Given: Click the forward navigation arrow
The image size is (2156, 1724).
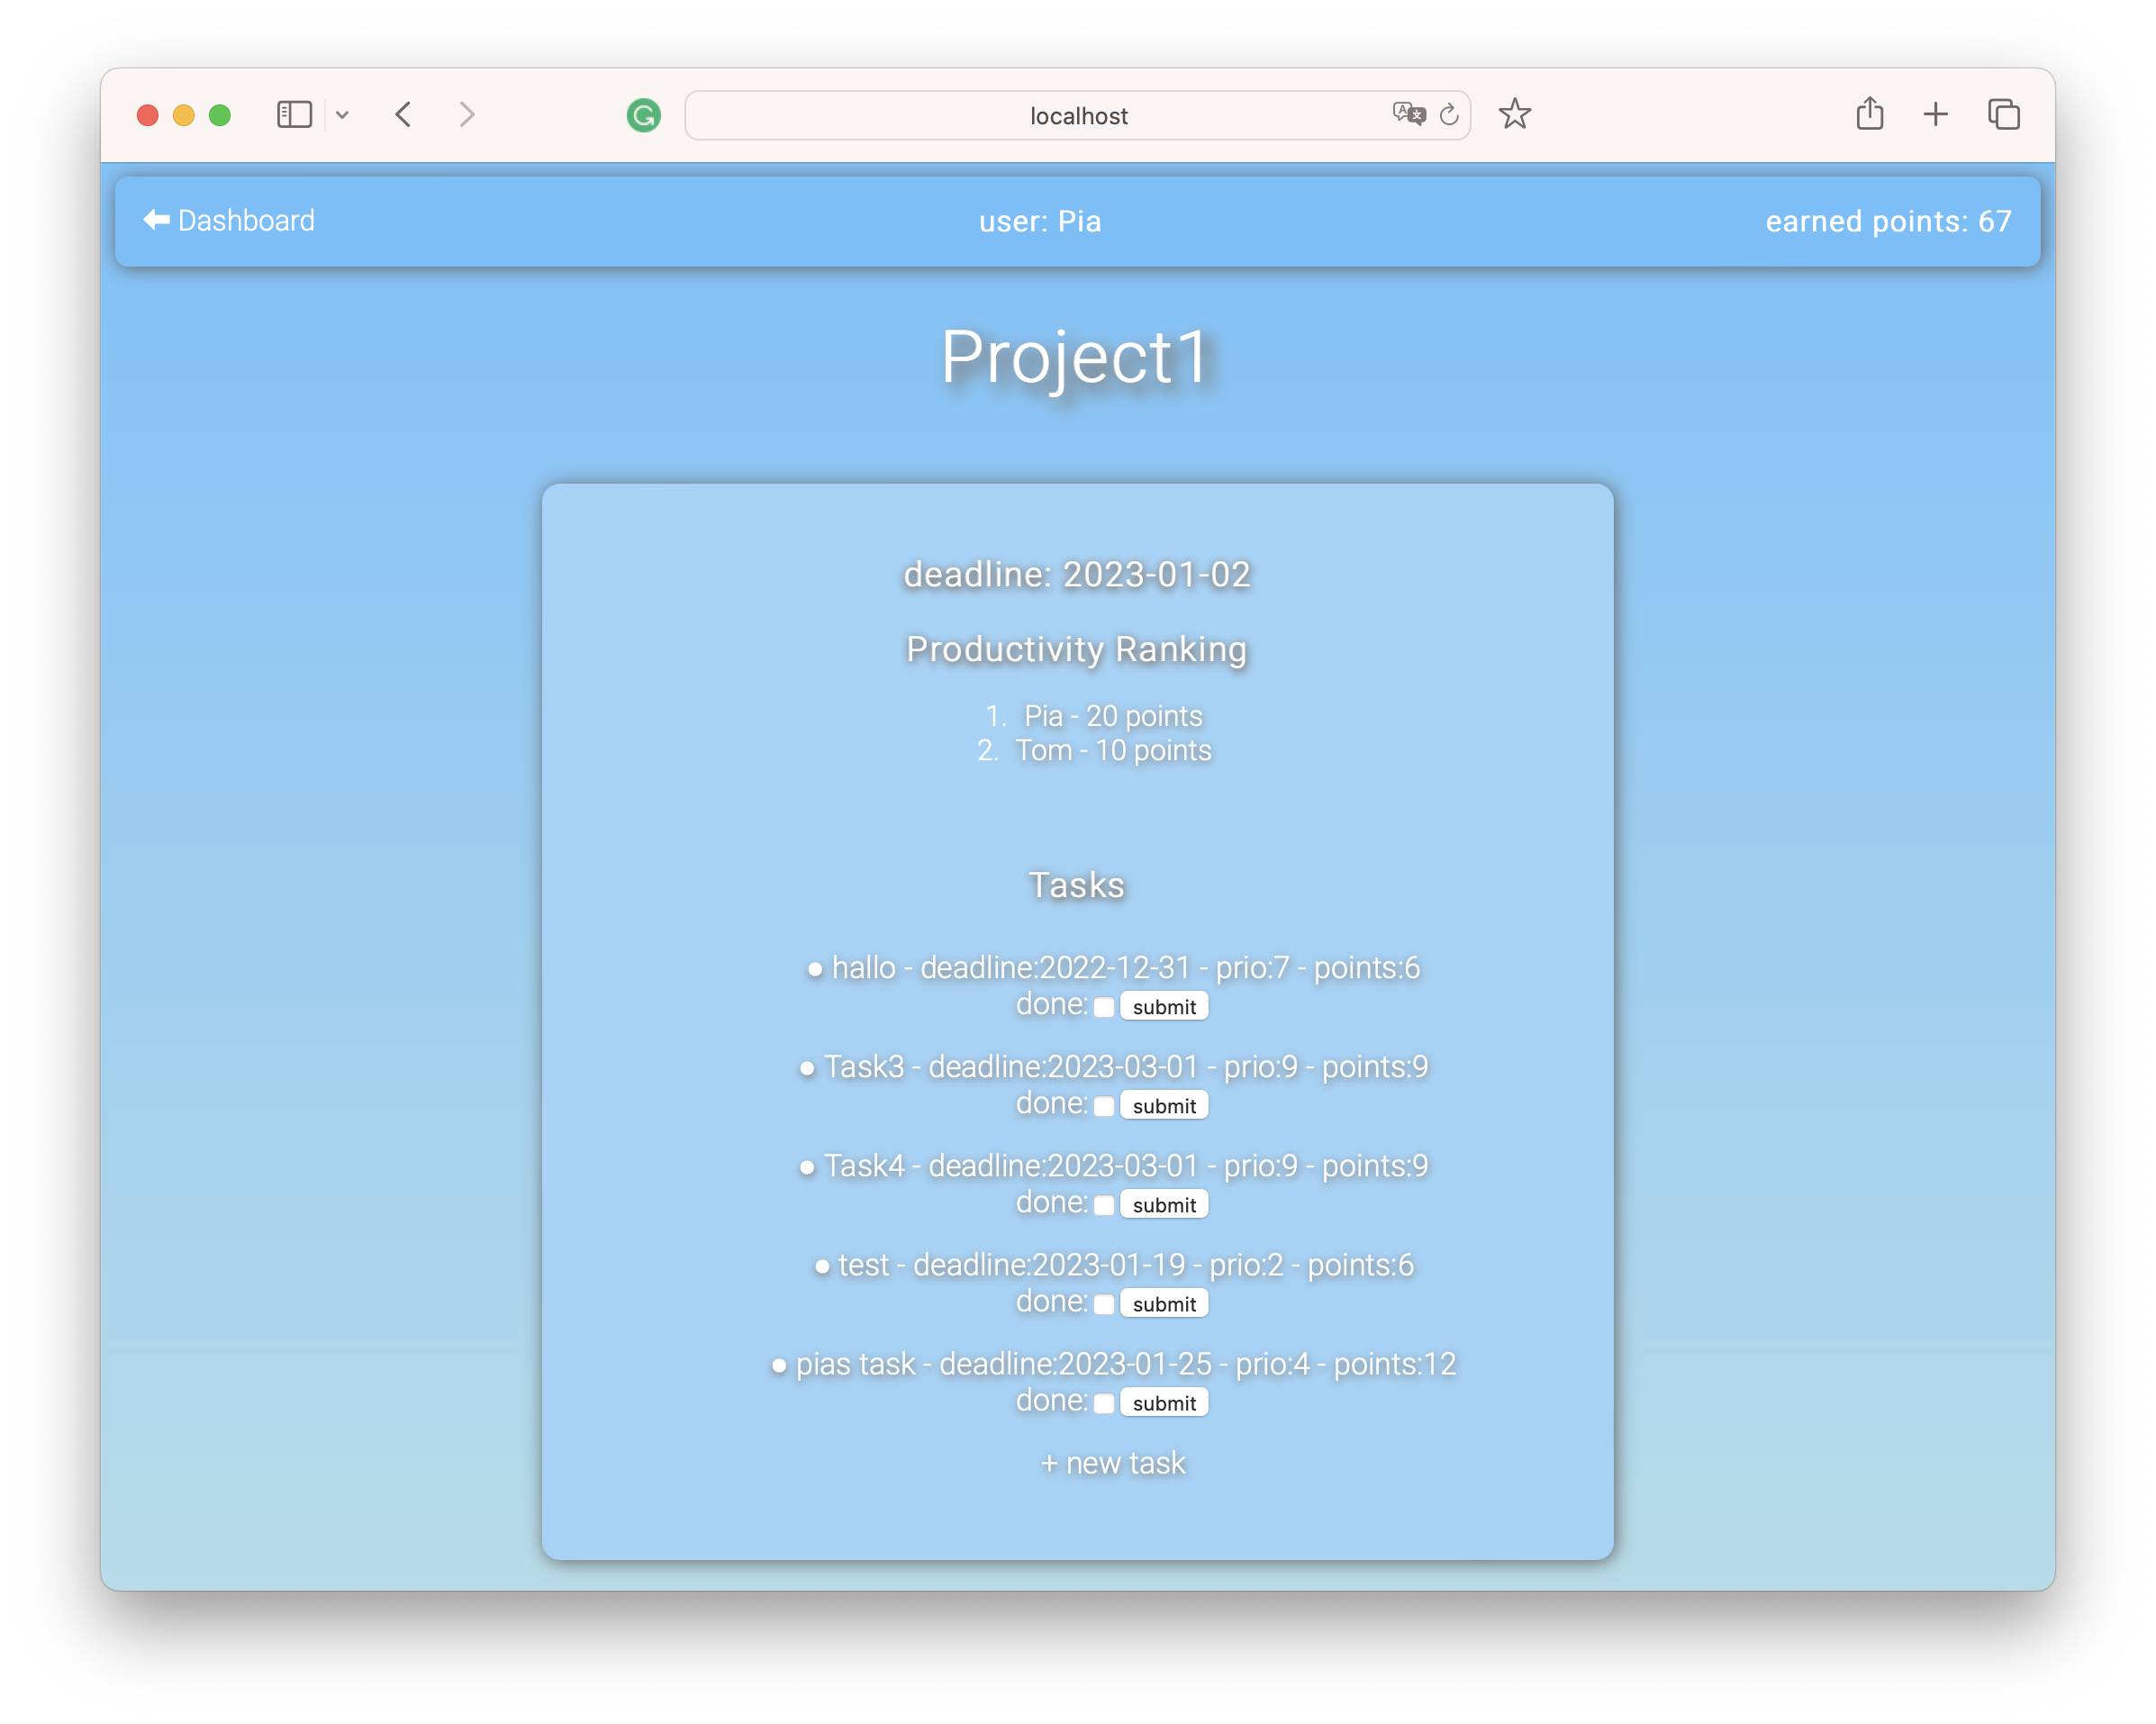Looking at the screenshot, I should pyautogui.click(x=467, y=115).
